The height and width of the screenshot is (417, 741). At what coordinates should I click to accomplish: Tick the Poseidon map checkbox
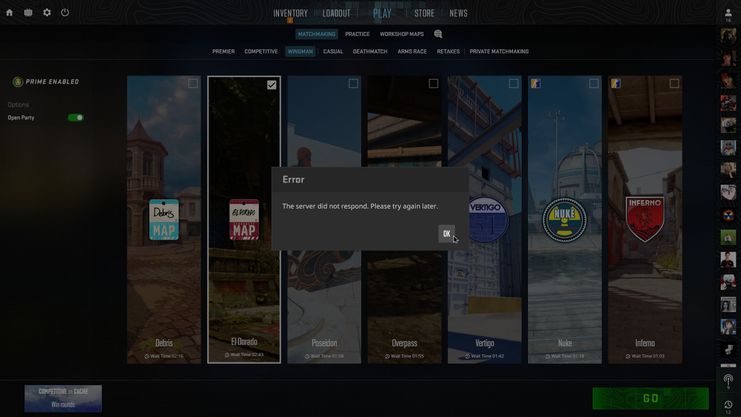point(353,84)
